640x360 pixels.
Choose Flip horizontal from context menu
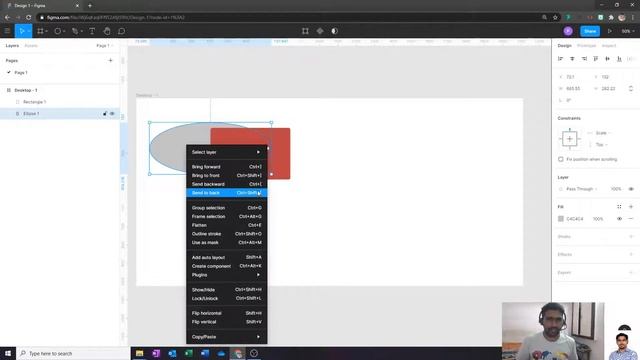[x=227, y=313]
